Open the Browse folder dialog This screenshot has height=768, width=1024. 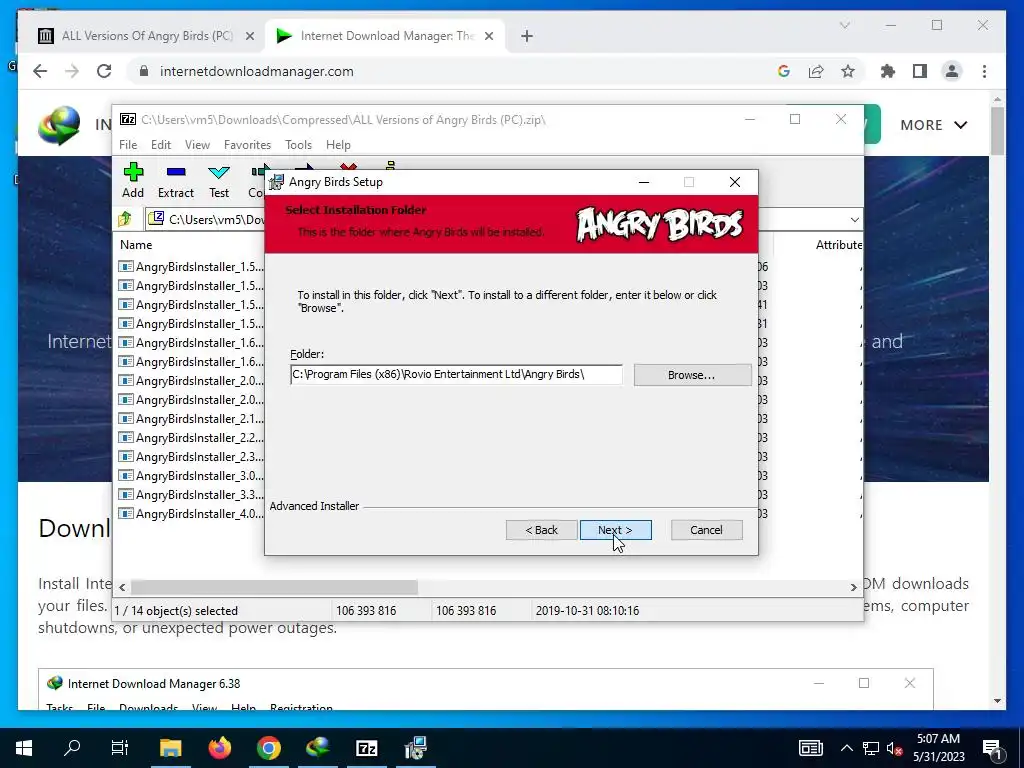point(692,375)
